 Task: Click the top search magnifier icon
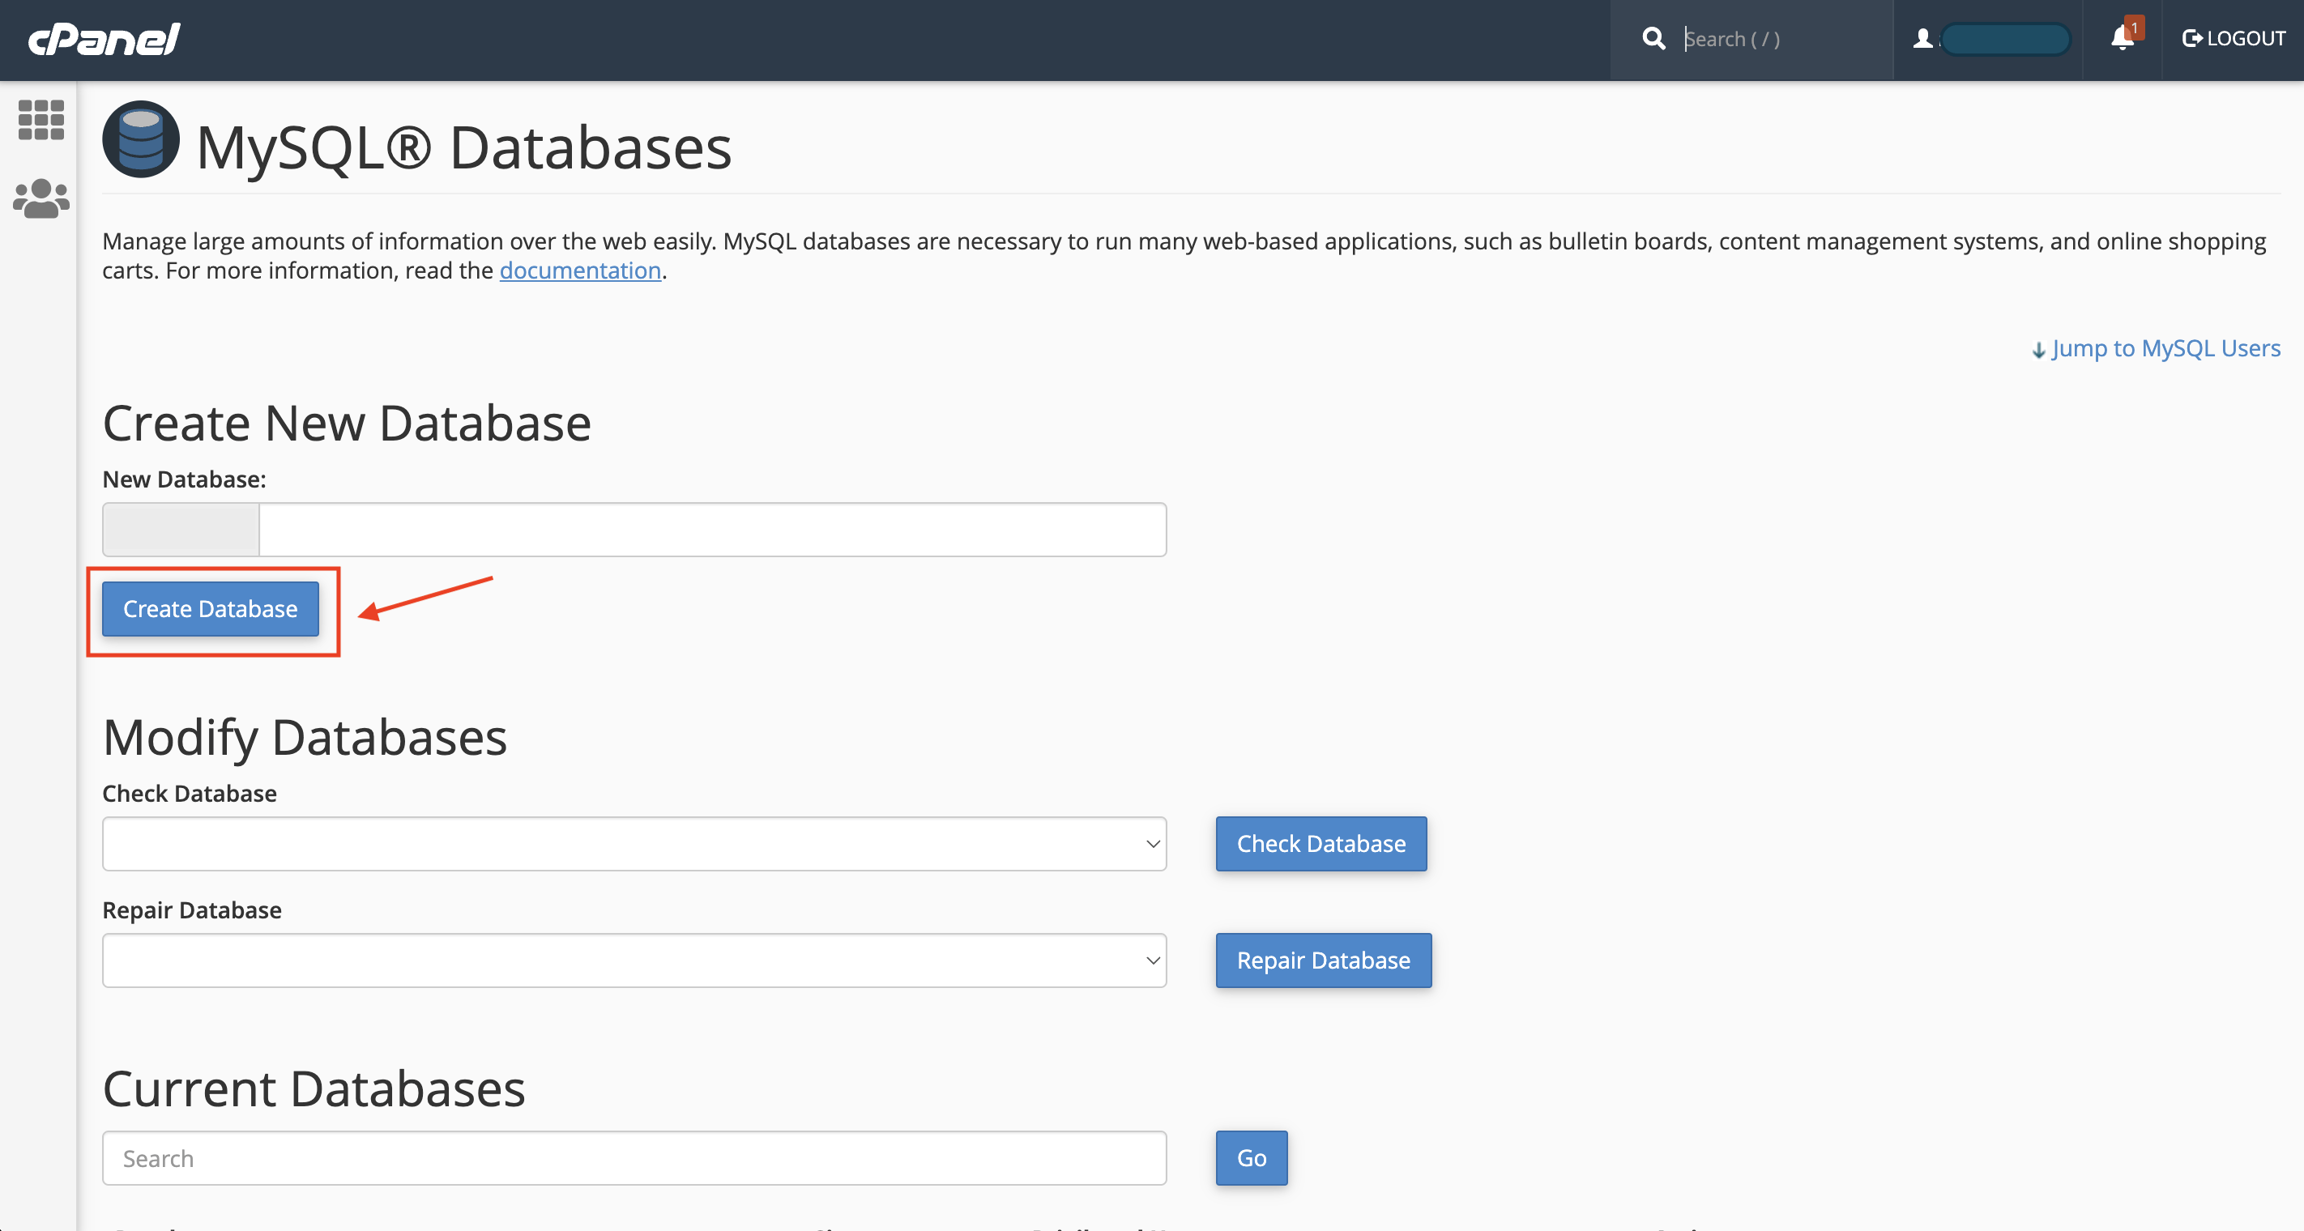[x=1654, y=39]
